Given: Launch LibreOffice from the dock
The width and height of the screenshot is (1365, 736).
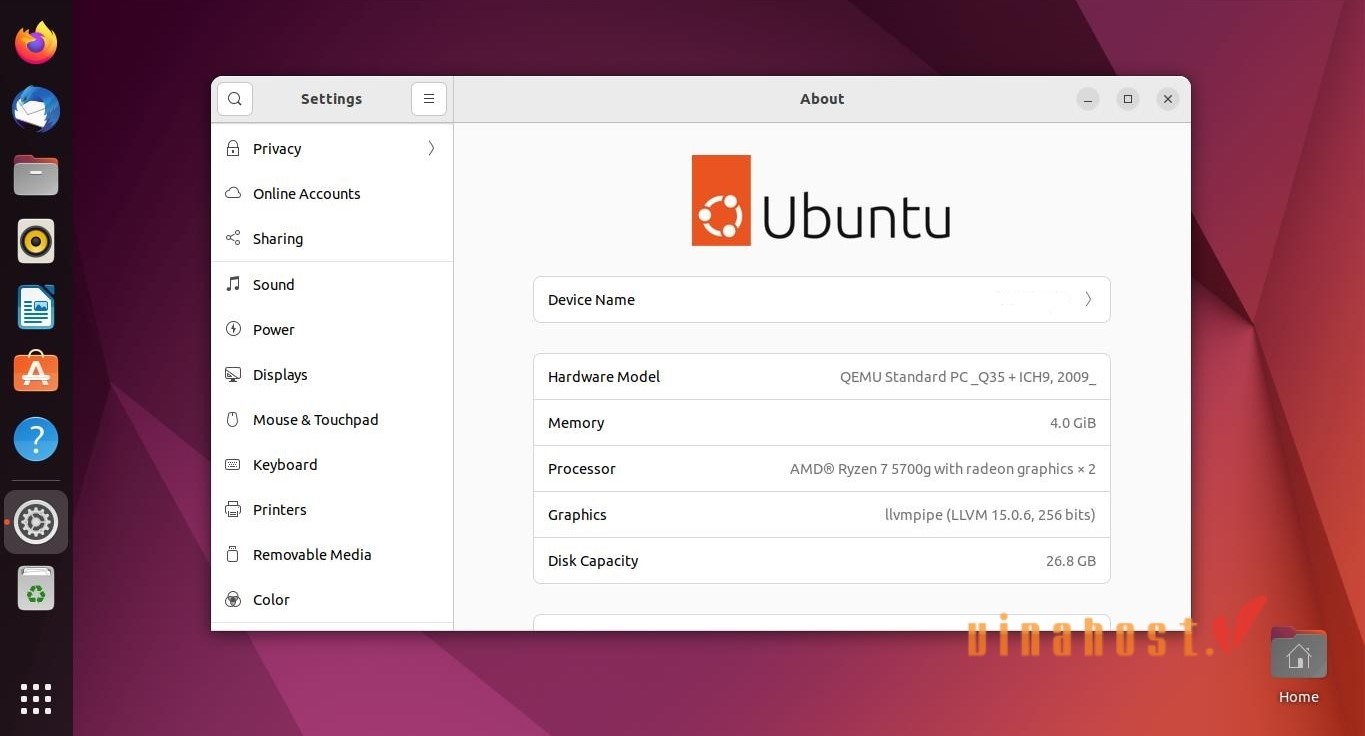Looking at the screenshot, I should (36, 307).
